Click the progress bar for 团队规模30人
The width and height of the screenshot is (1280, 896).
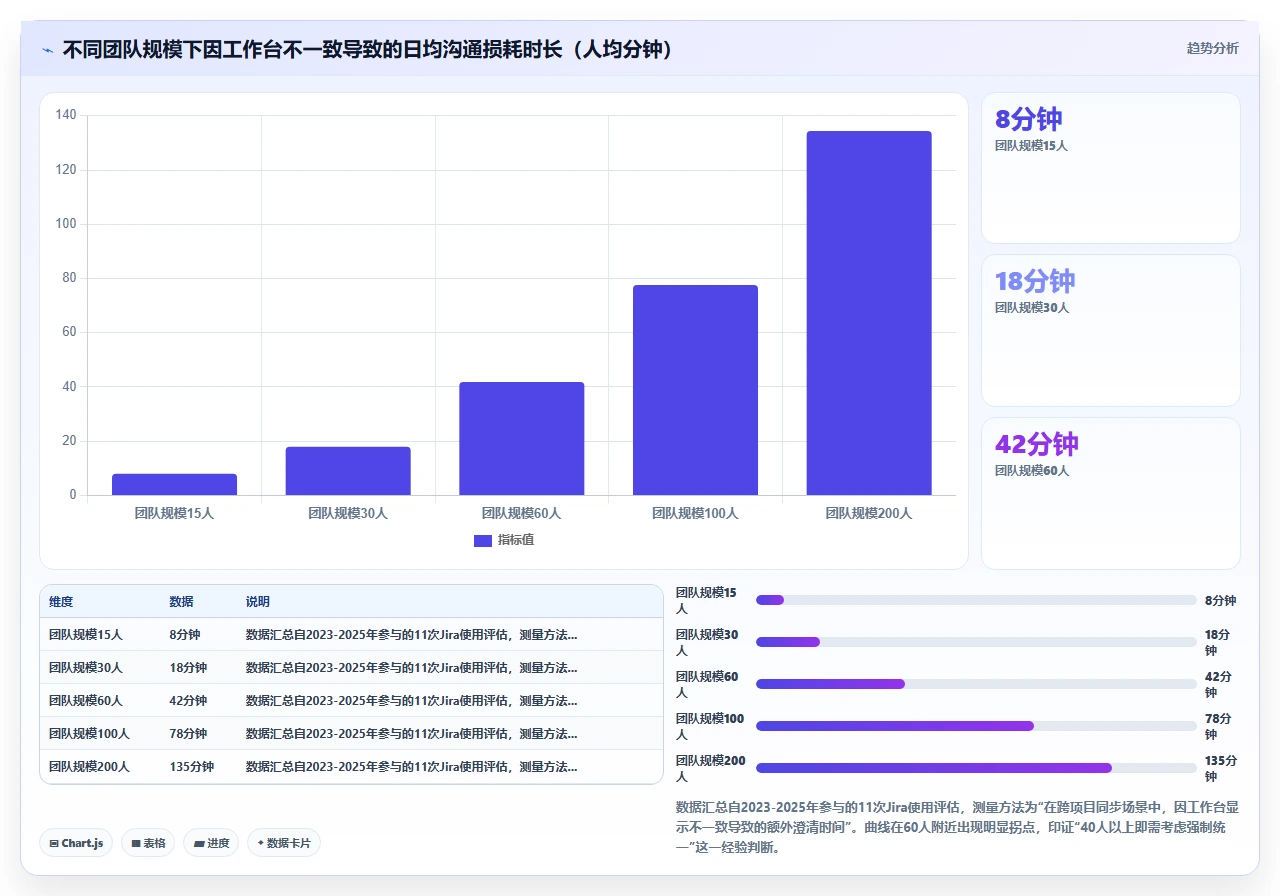[x=976, y=642]
